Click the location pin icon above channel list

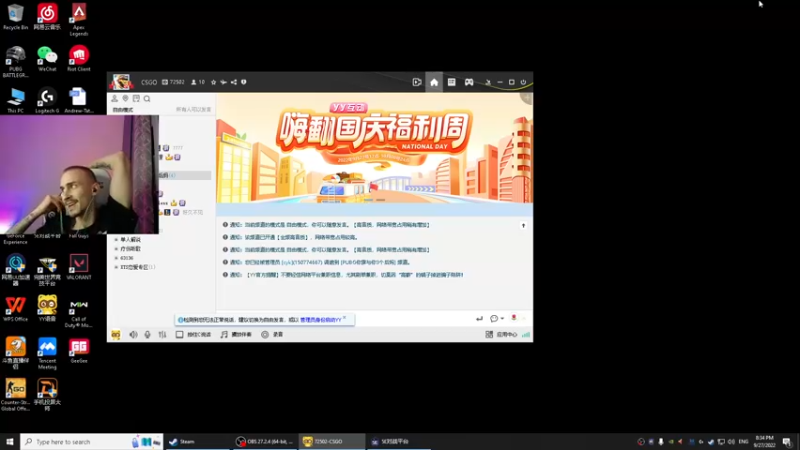pos(125,98)
